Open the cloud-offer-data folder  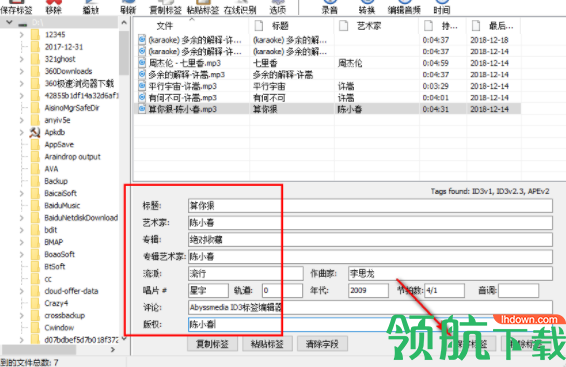click(x=71, y=291)
